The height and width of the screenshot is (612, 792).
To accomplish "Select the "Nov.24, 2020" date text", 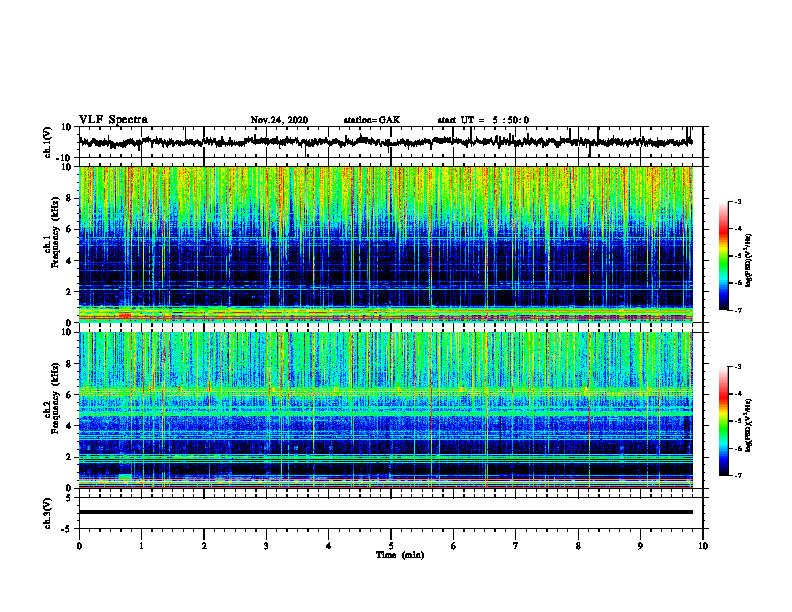I will pyautogui.click(x=279, y=120).
